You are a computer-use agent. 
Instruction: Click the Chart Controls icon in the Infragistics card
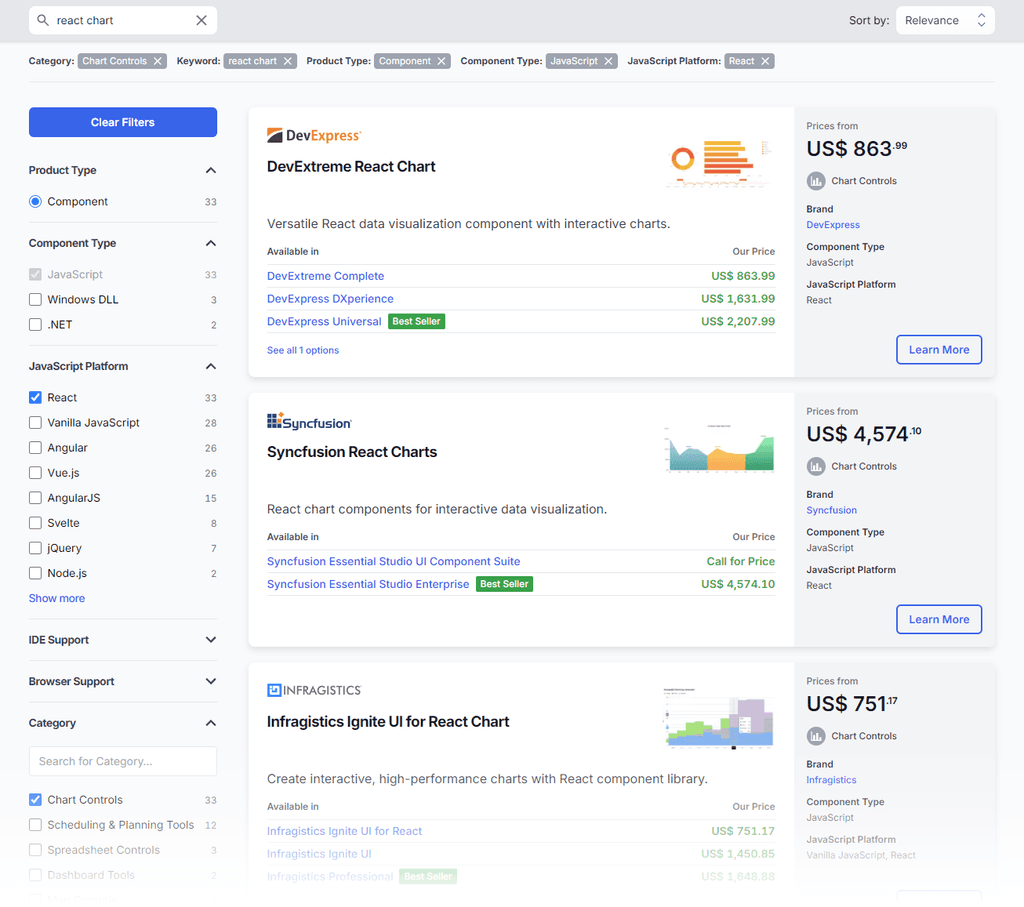816,736
